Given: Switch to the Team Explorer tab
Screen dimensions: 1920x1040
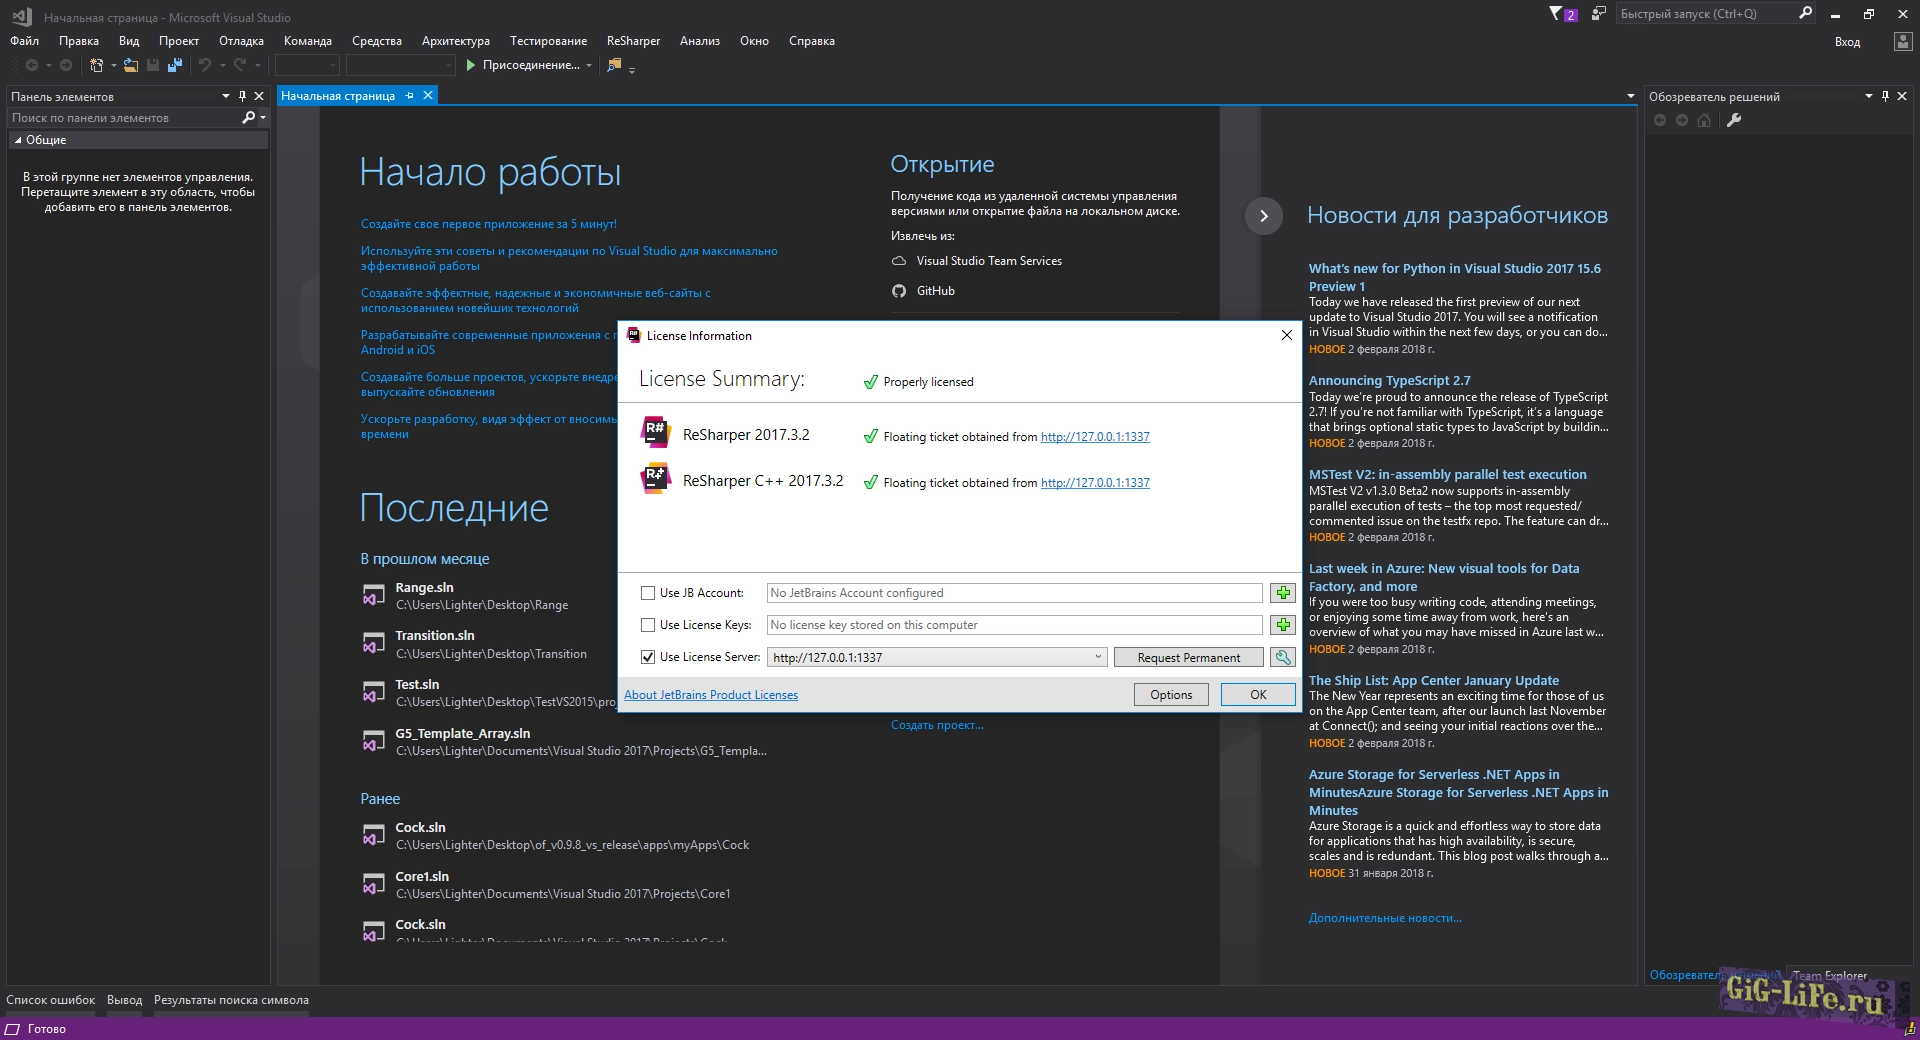Looking at the screenshot, I should click(x=1829, y=975).
